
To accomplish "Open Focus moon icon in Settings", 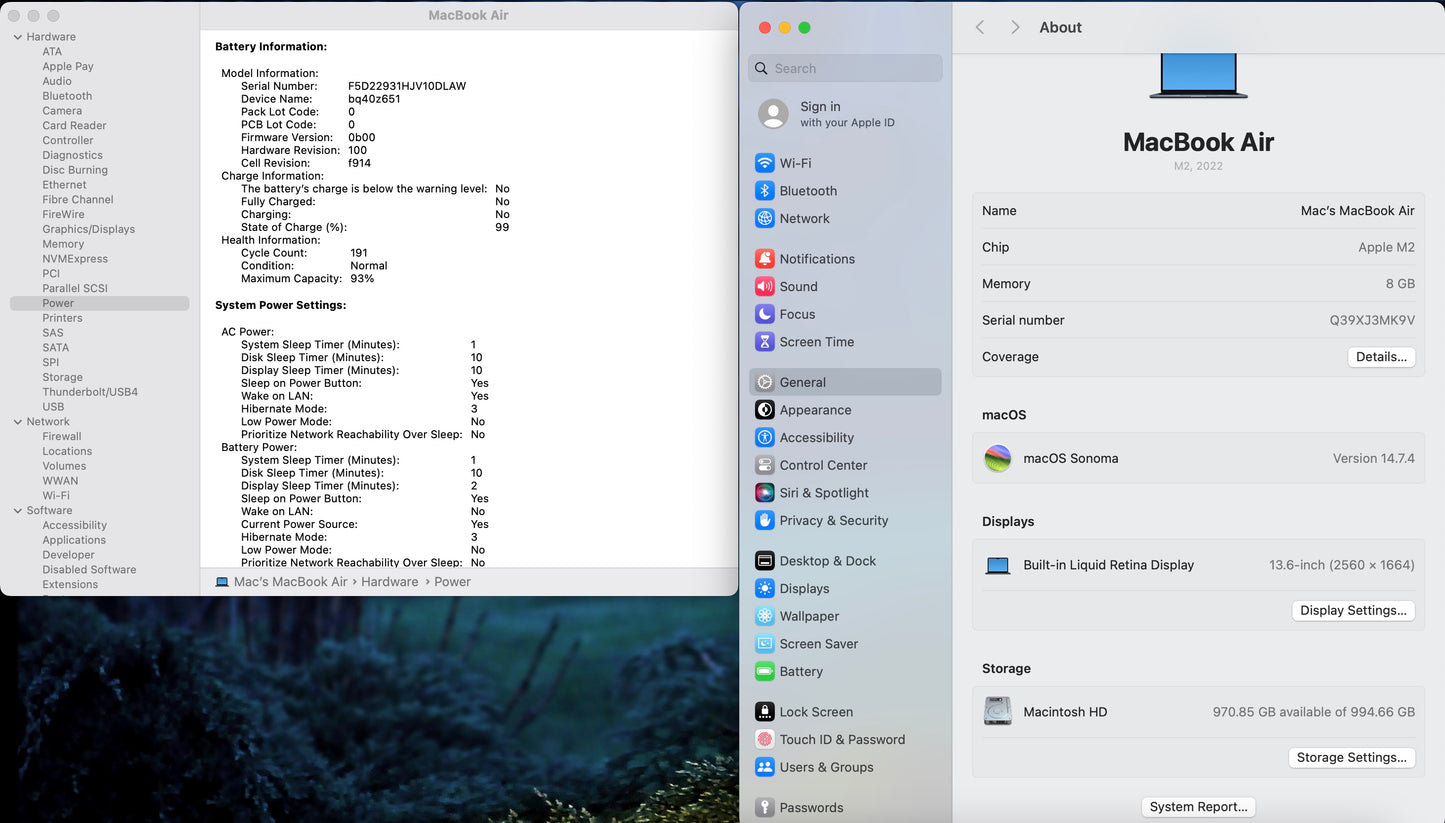I will click(765, 314).
